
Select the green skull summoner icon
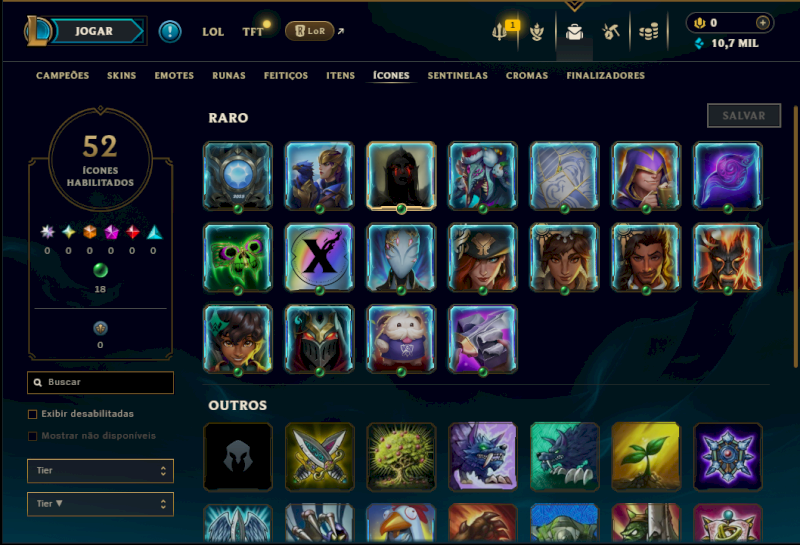238,258
